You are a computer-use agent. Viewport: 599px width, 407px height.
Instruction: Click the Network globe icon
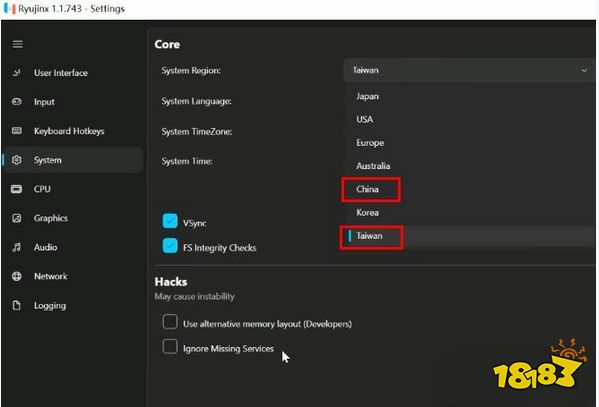pyautogui.click(x=16, y=276)
